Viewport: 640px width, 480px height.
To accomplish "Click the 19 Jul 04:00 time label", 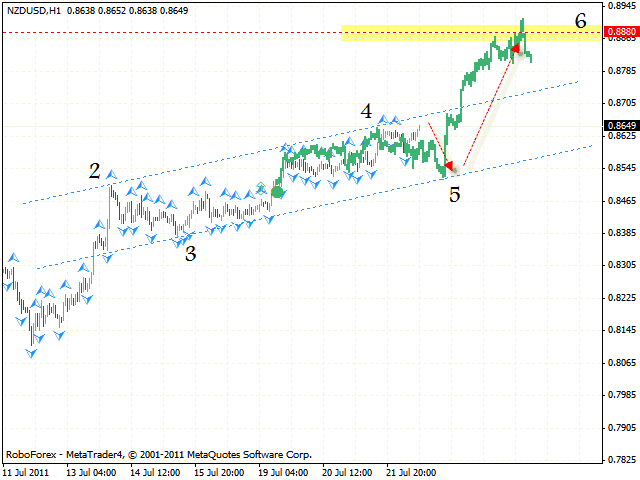I will pyautogui.click(x=283, y=470).
